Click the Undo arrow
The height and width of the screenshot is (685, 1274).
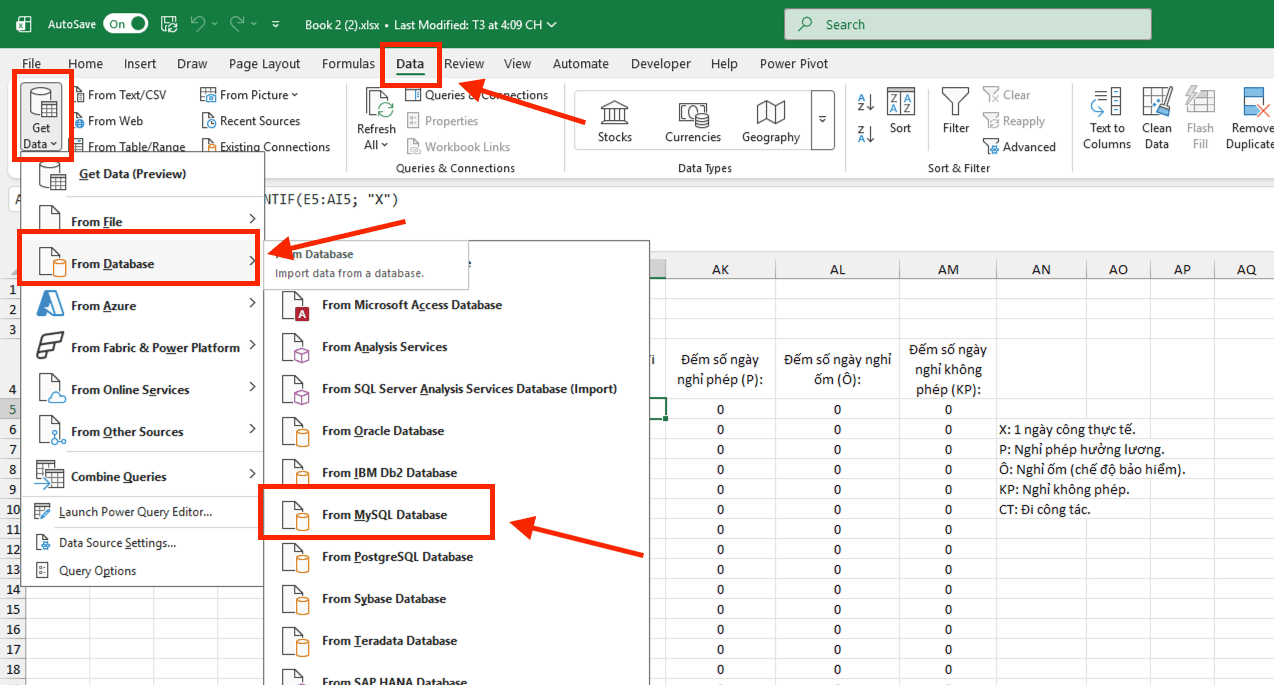coord(198,23)
